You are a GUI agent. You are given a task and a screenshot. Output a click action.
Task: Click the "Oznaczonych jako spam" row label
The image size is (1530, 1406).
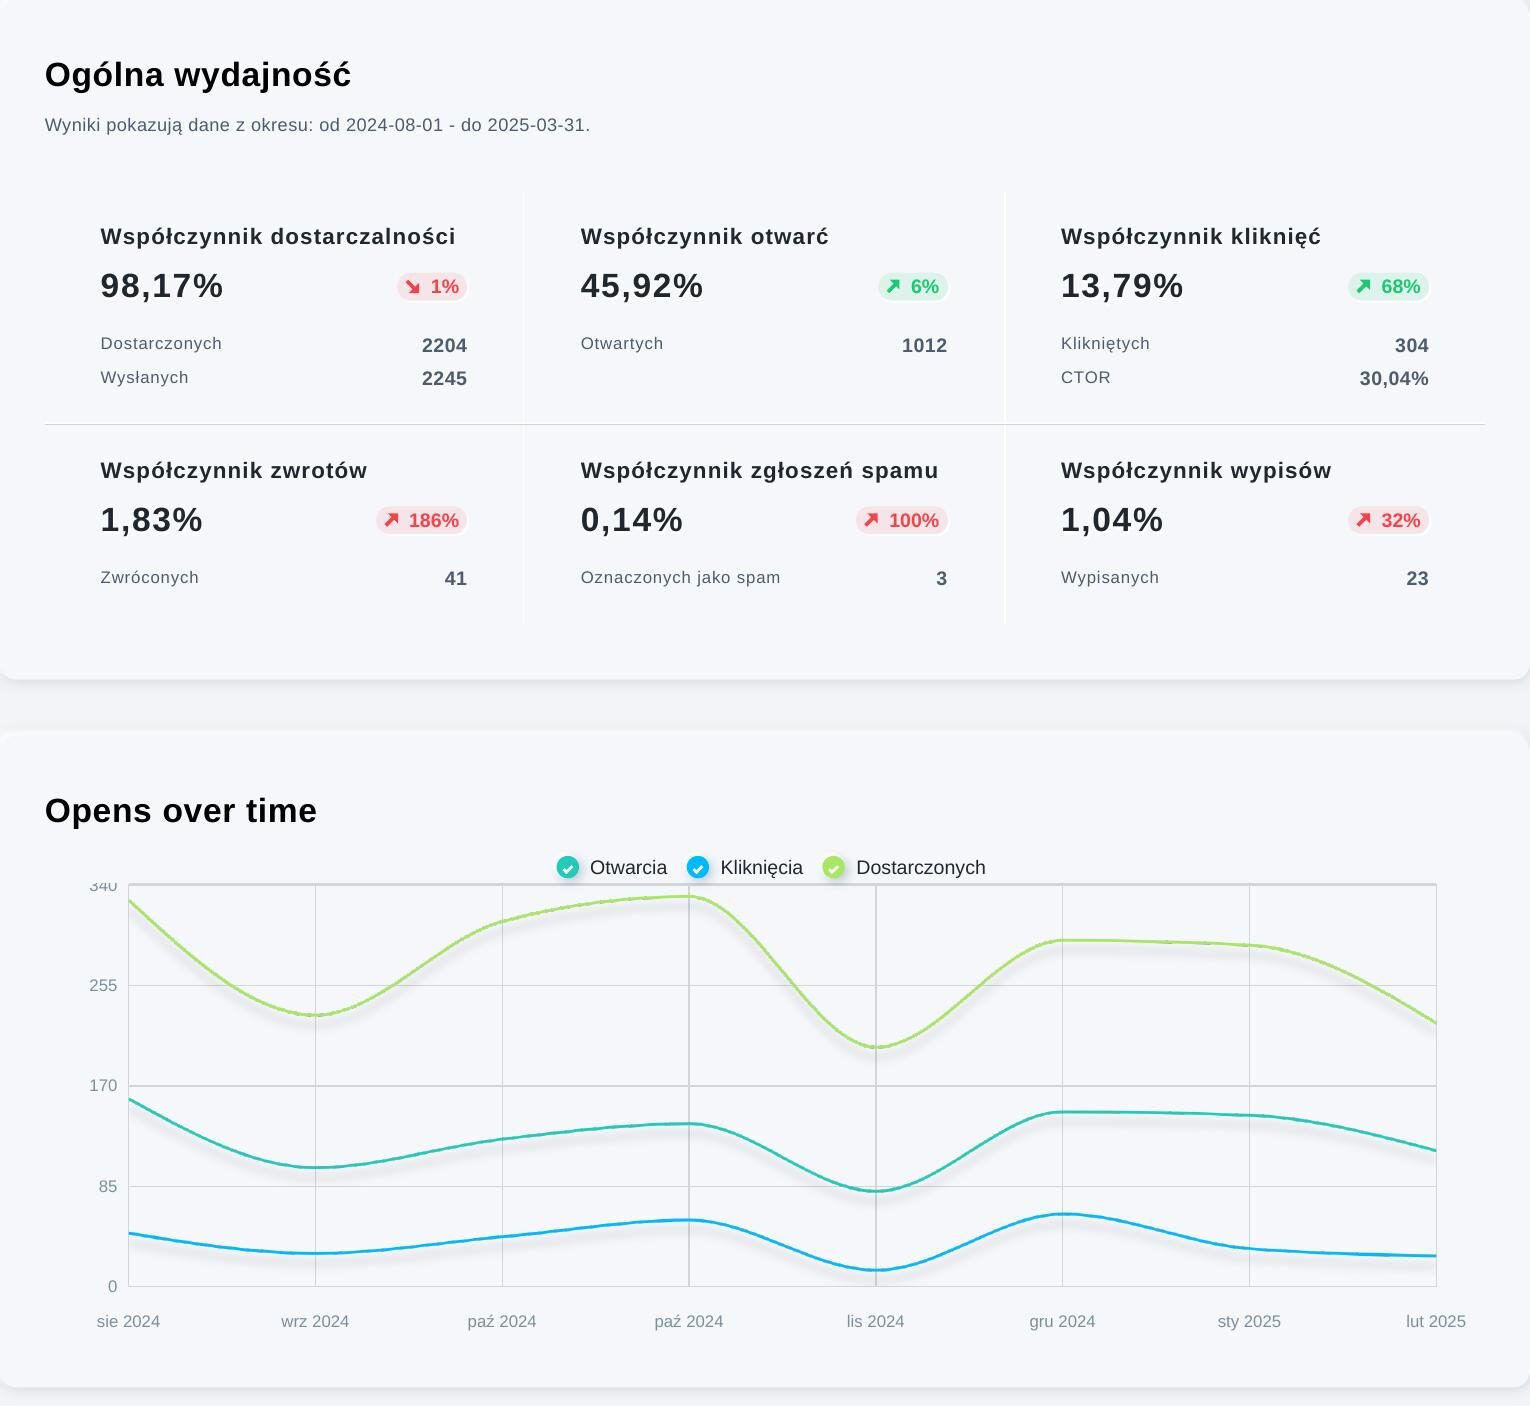pos(680,577)
